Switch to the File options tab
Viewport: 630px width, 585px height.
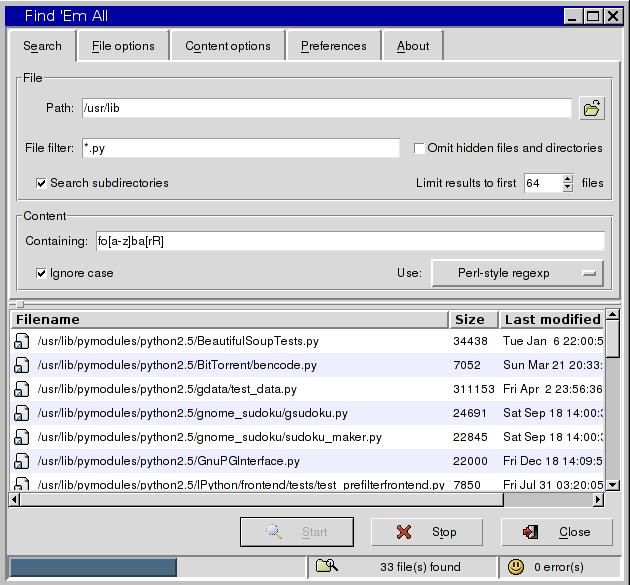(123, 46)
